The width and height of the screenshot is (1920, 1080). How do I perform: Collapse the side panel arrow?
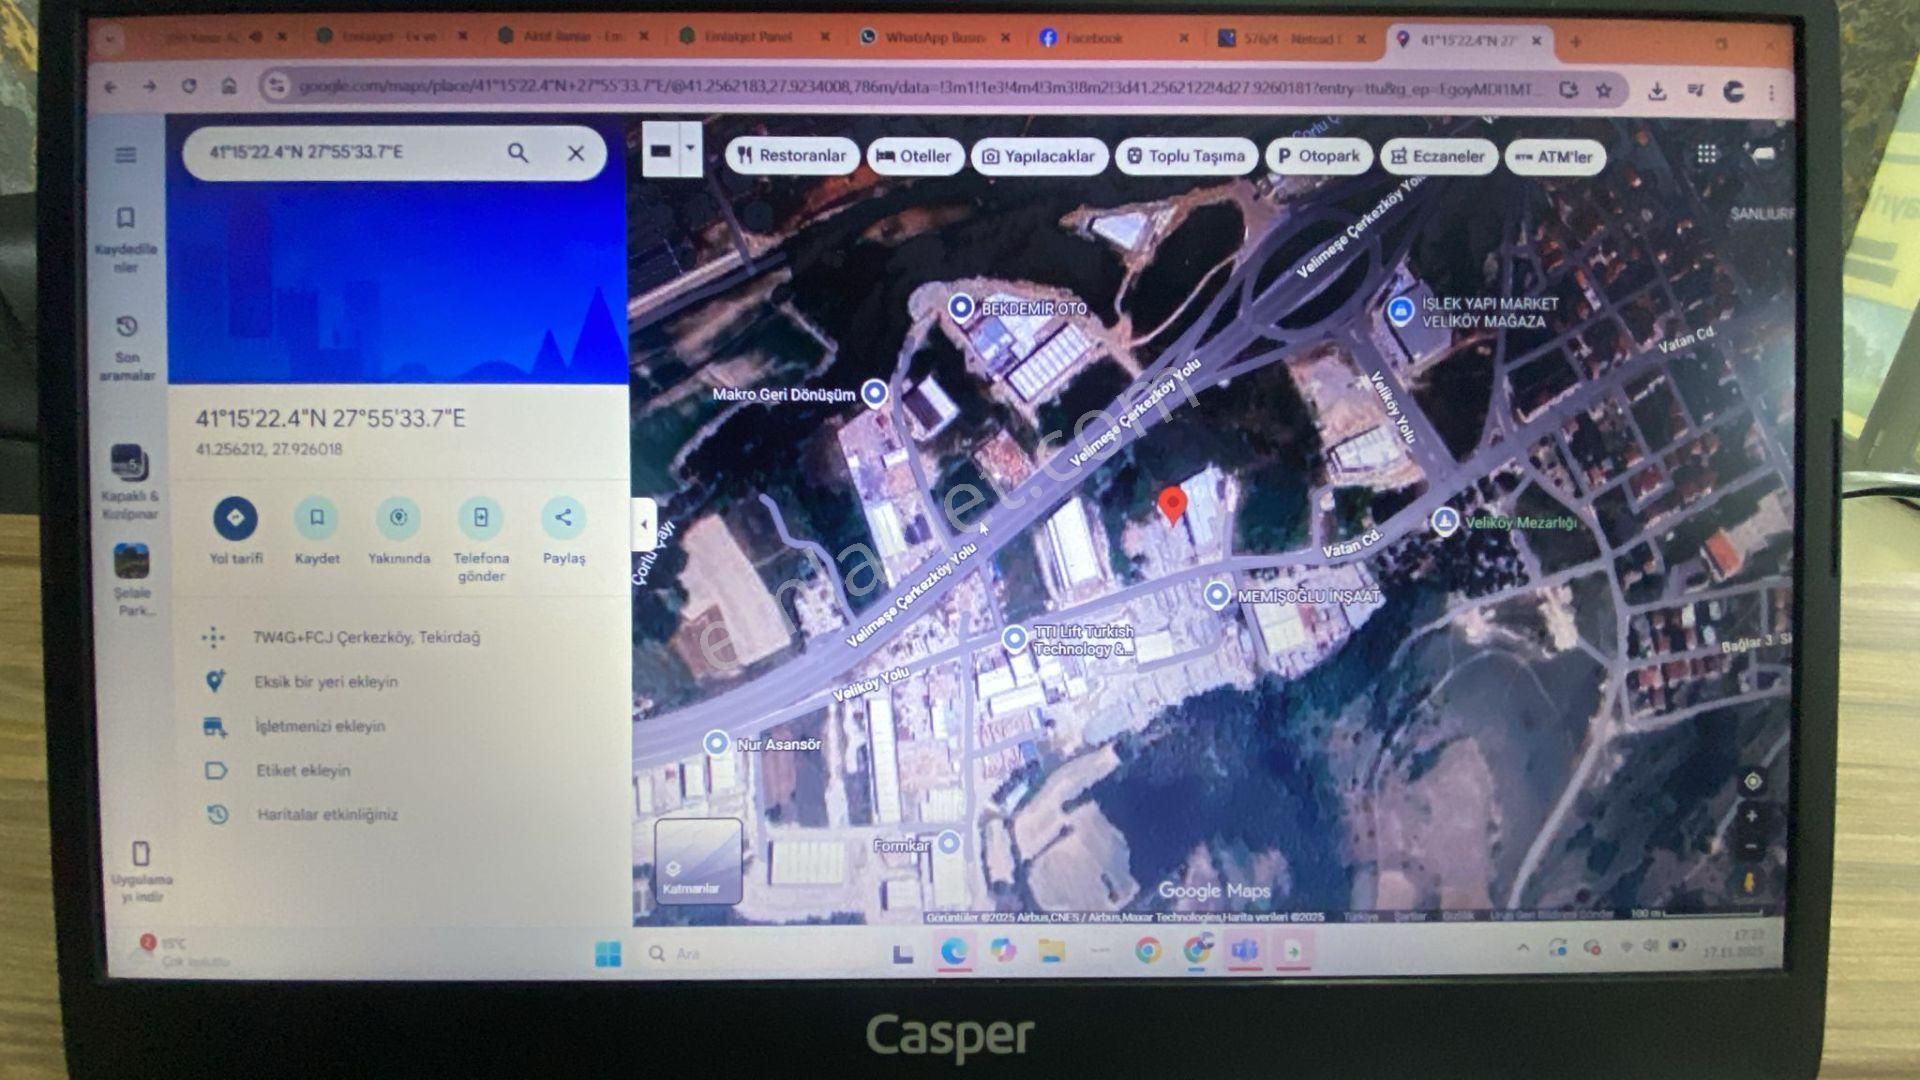coord(644,524)
